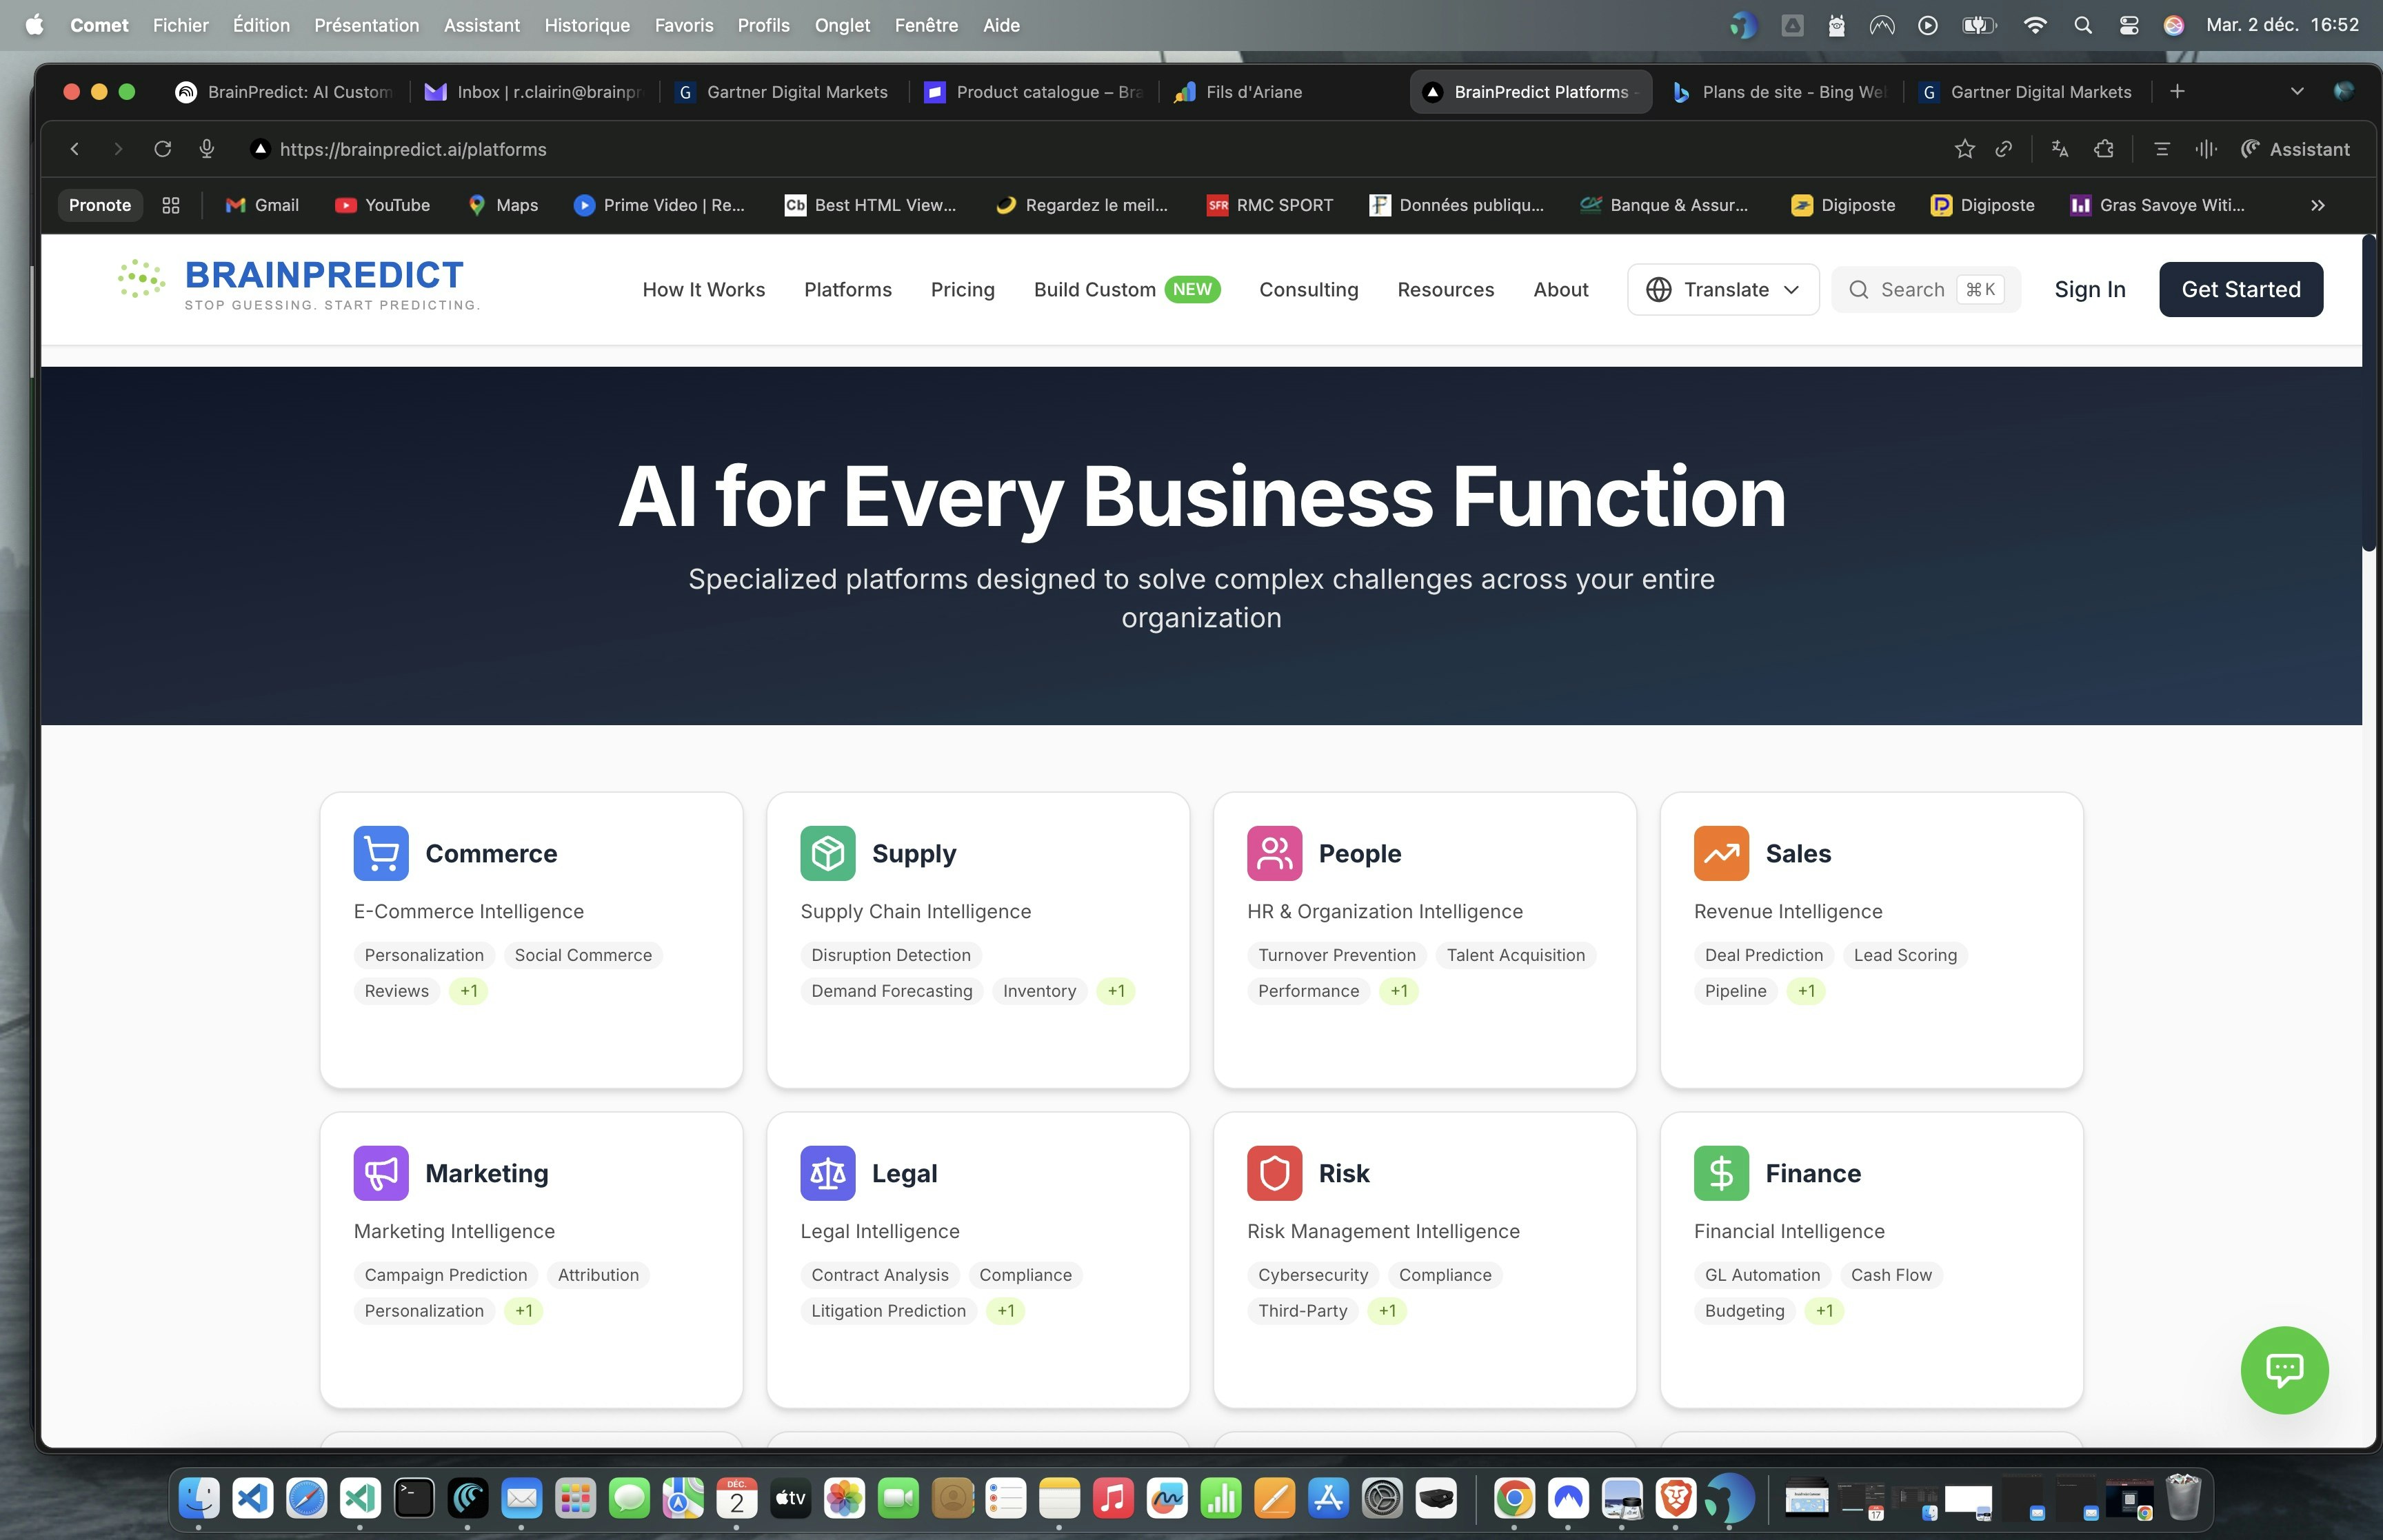Click the Demand Forecasting tag

[891, 991]
